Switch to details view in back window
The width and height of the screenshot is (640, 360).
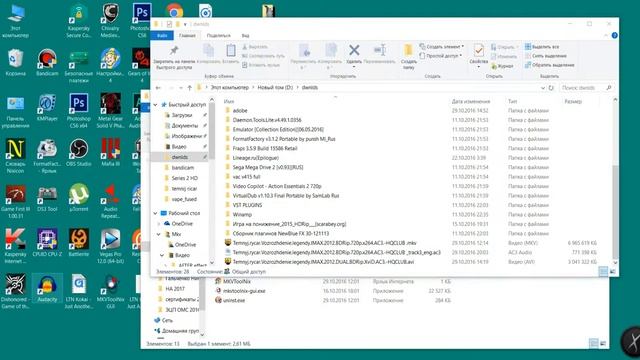(593, 344)
